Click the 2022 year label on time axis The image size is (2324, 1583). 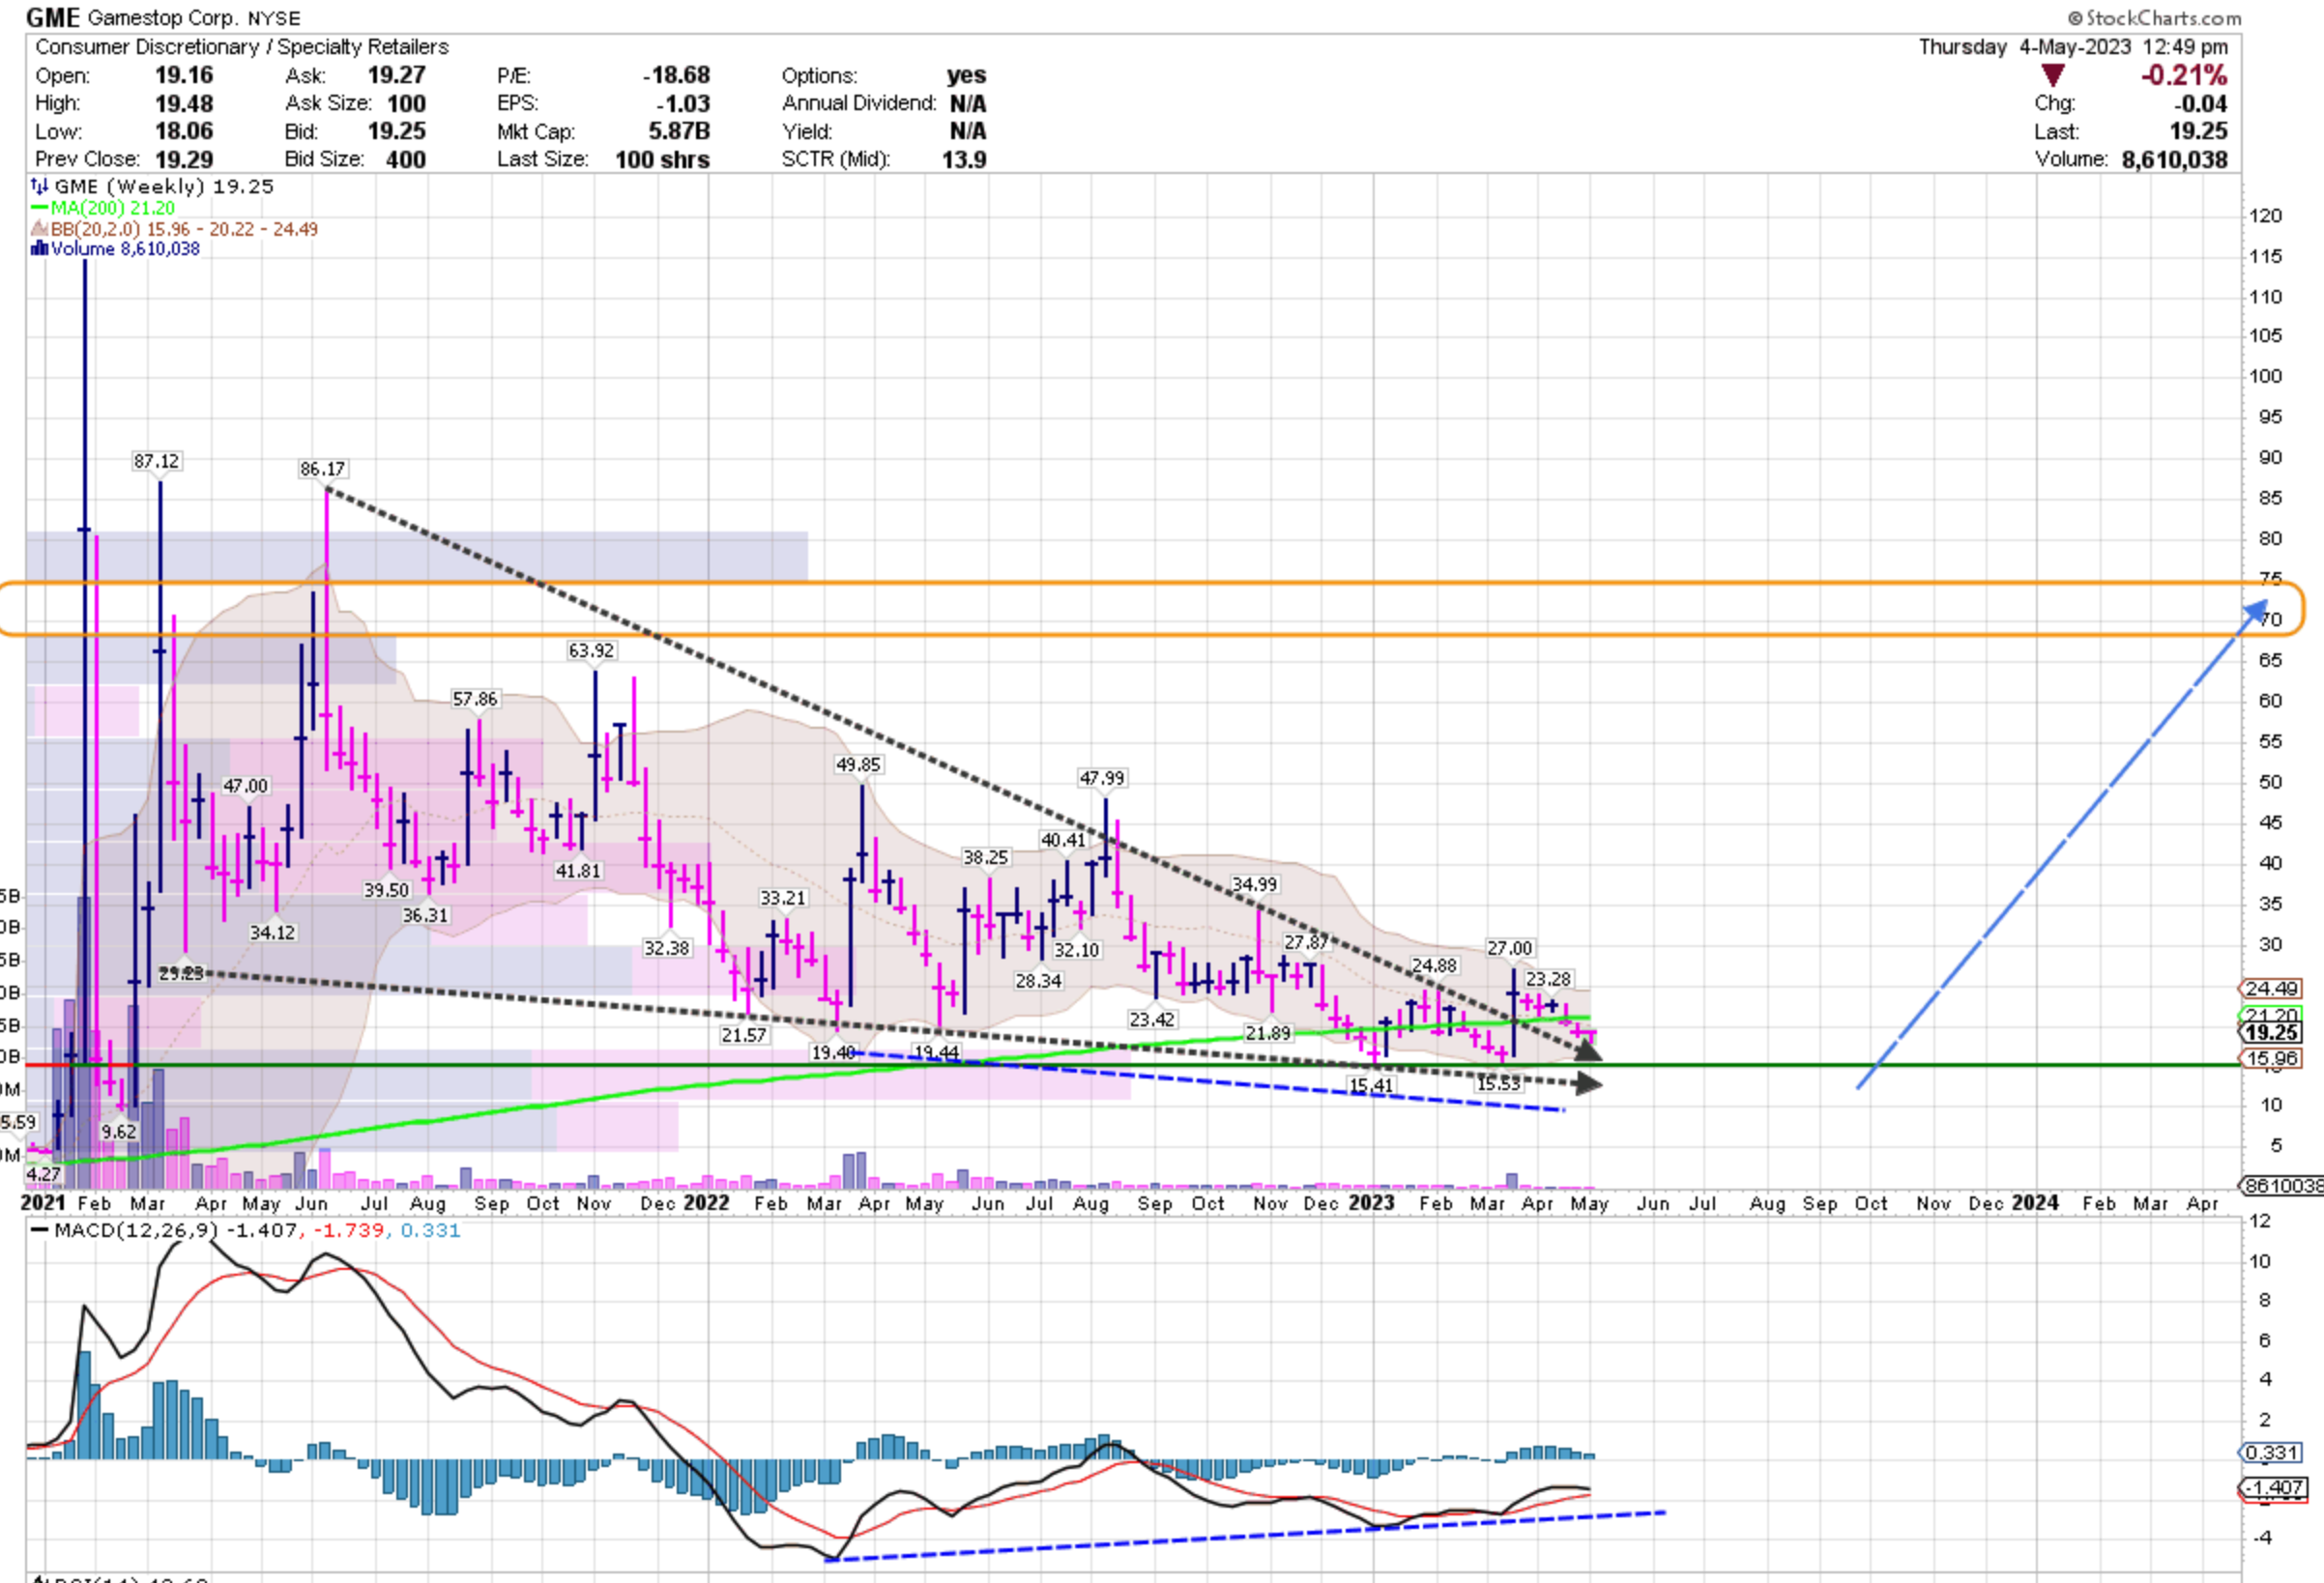(705, 1203)
